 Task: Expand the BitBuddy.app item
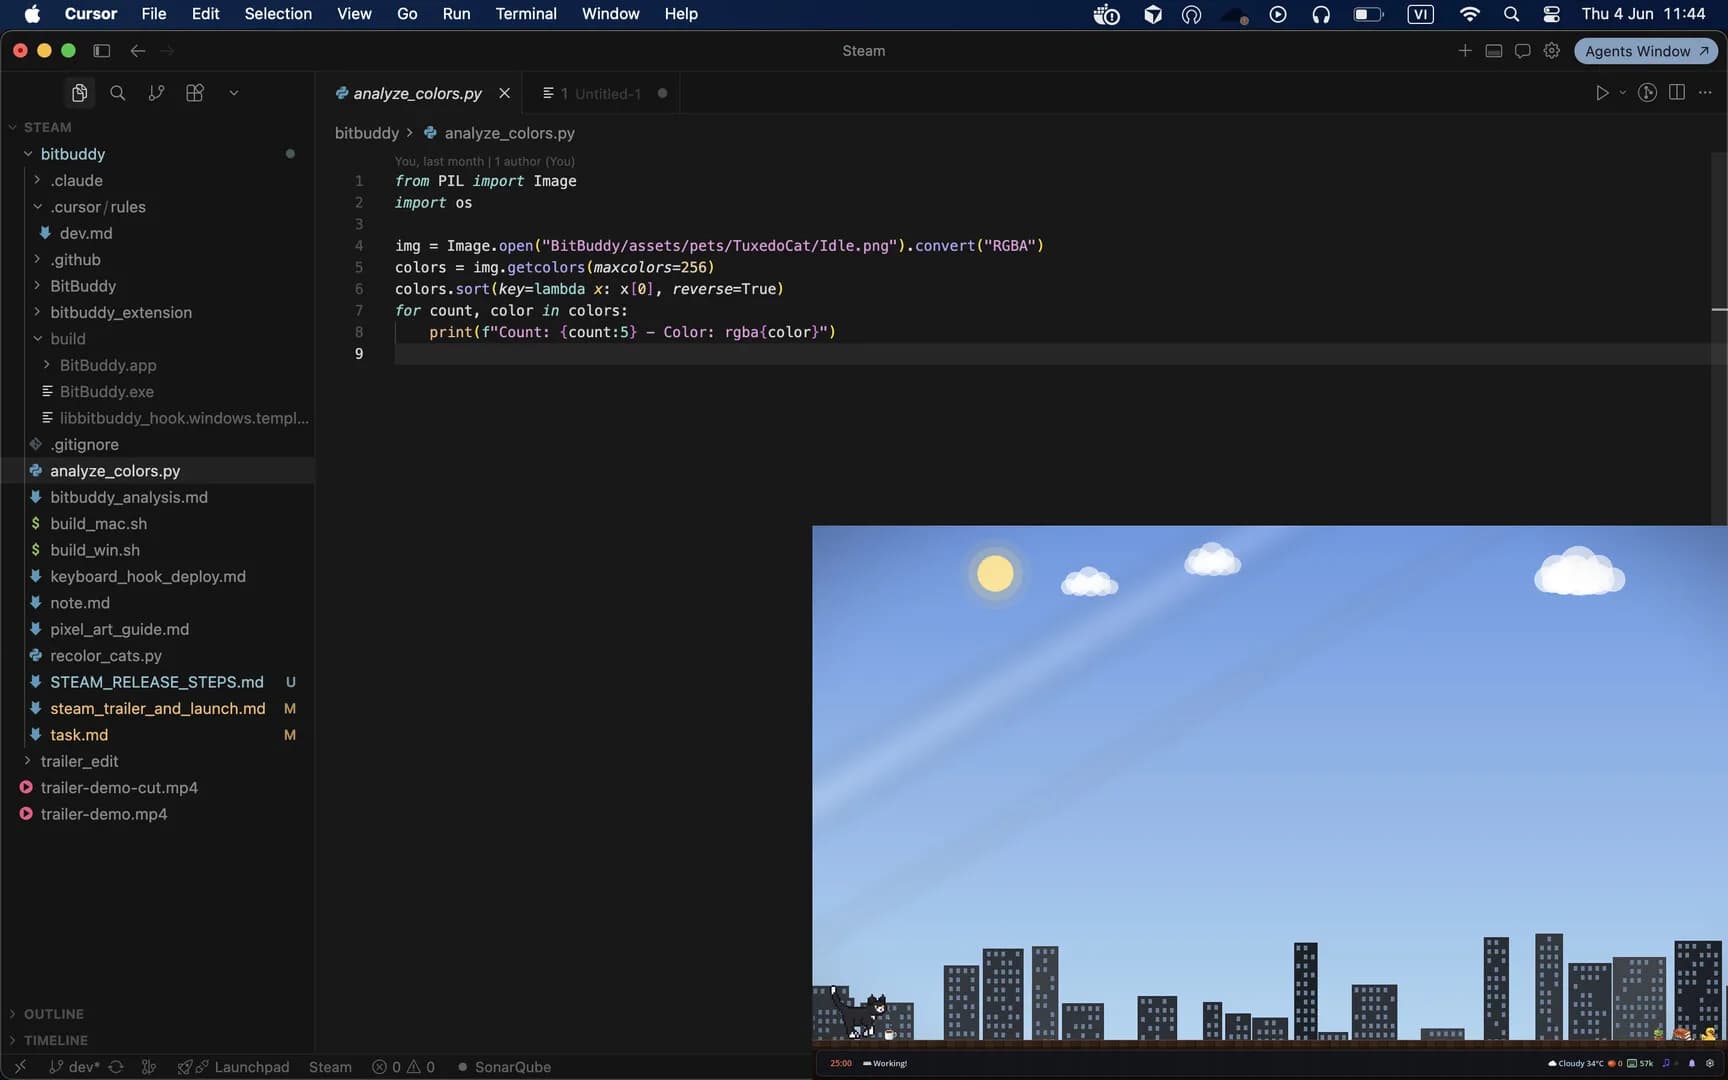point(158,365)
